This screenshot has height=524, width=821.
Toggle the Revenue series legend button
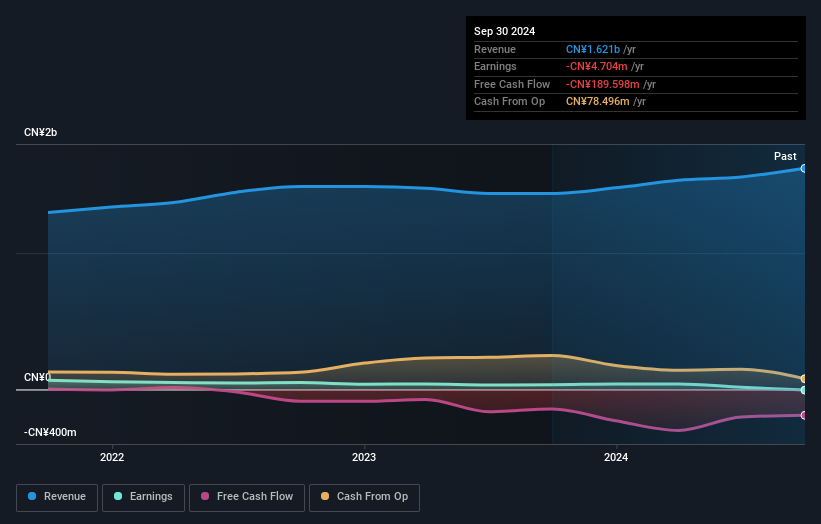point(57,497)
